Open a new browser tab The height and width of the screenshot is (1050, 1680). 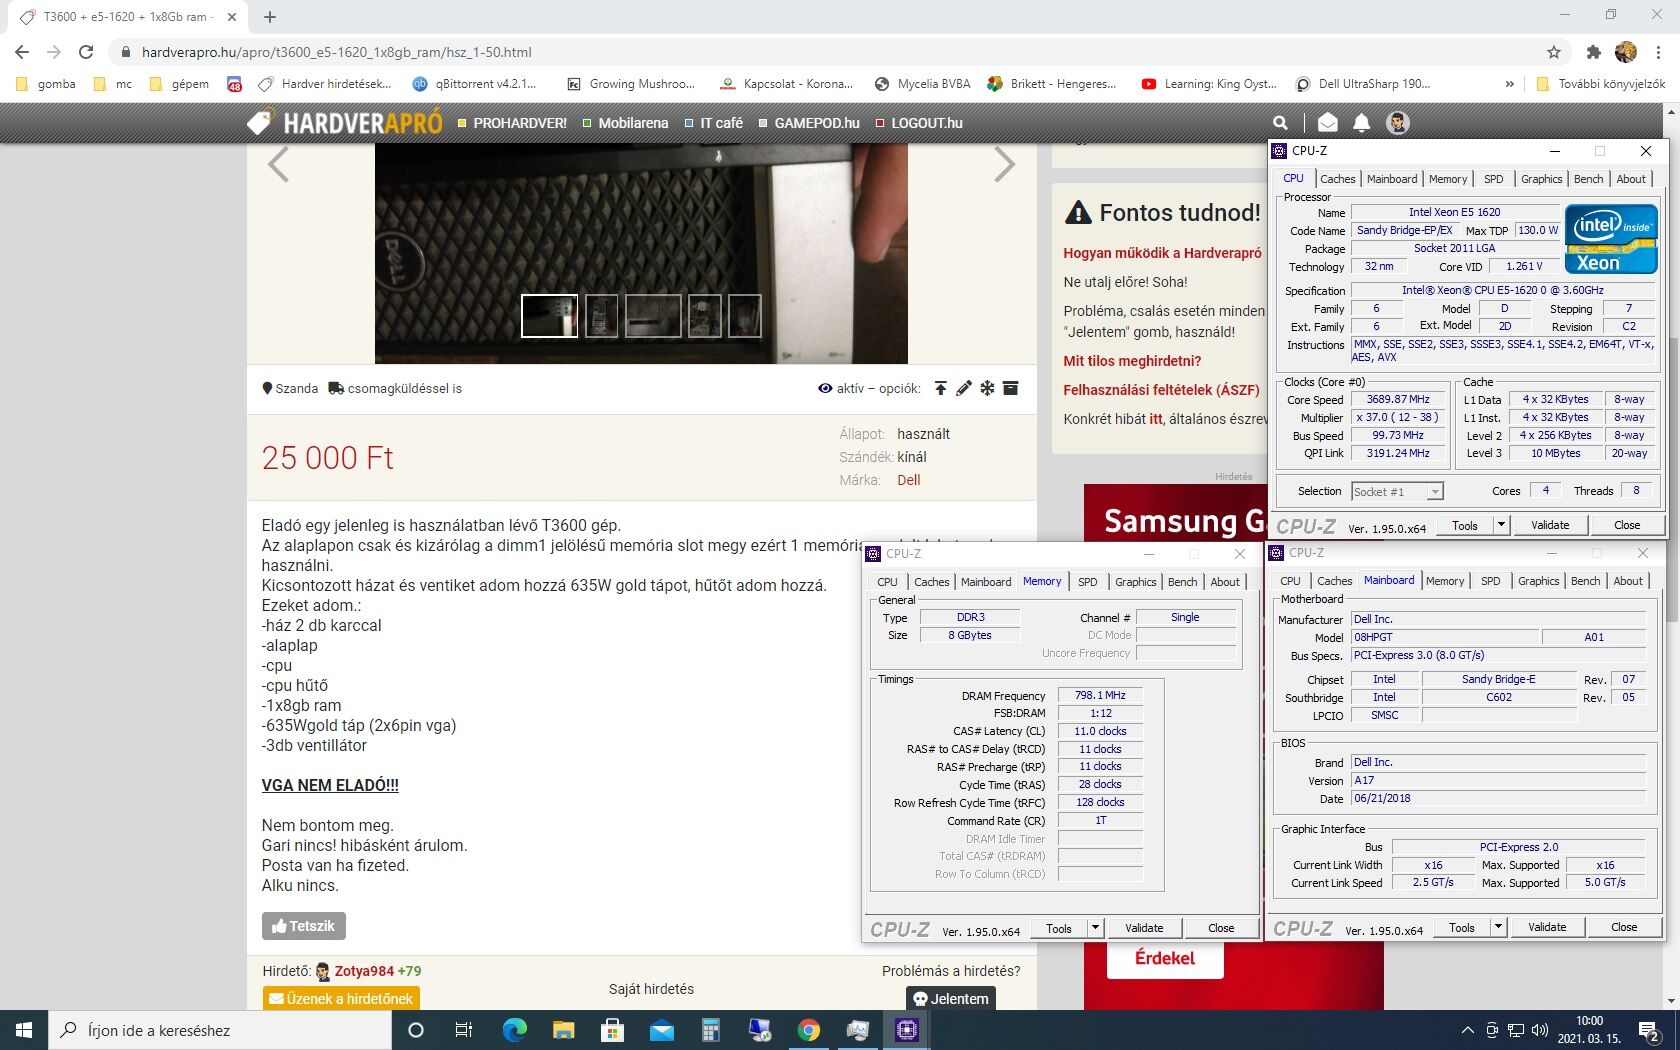pos(270,17)
